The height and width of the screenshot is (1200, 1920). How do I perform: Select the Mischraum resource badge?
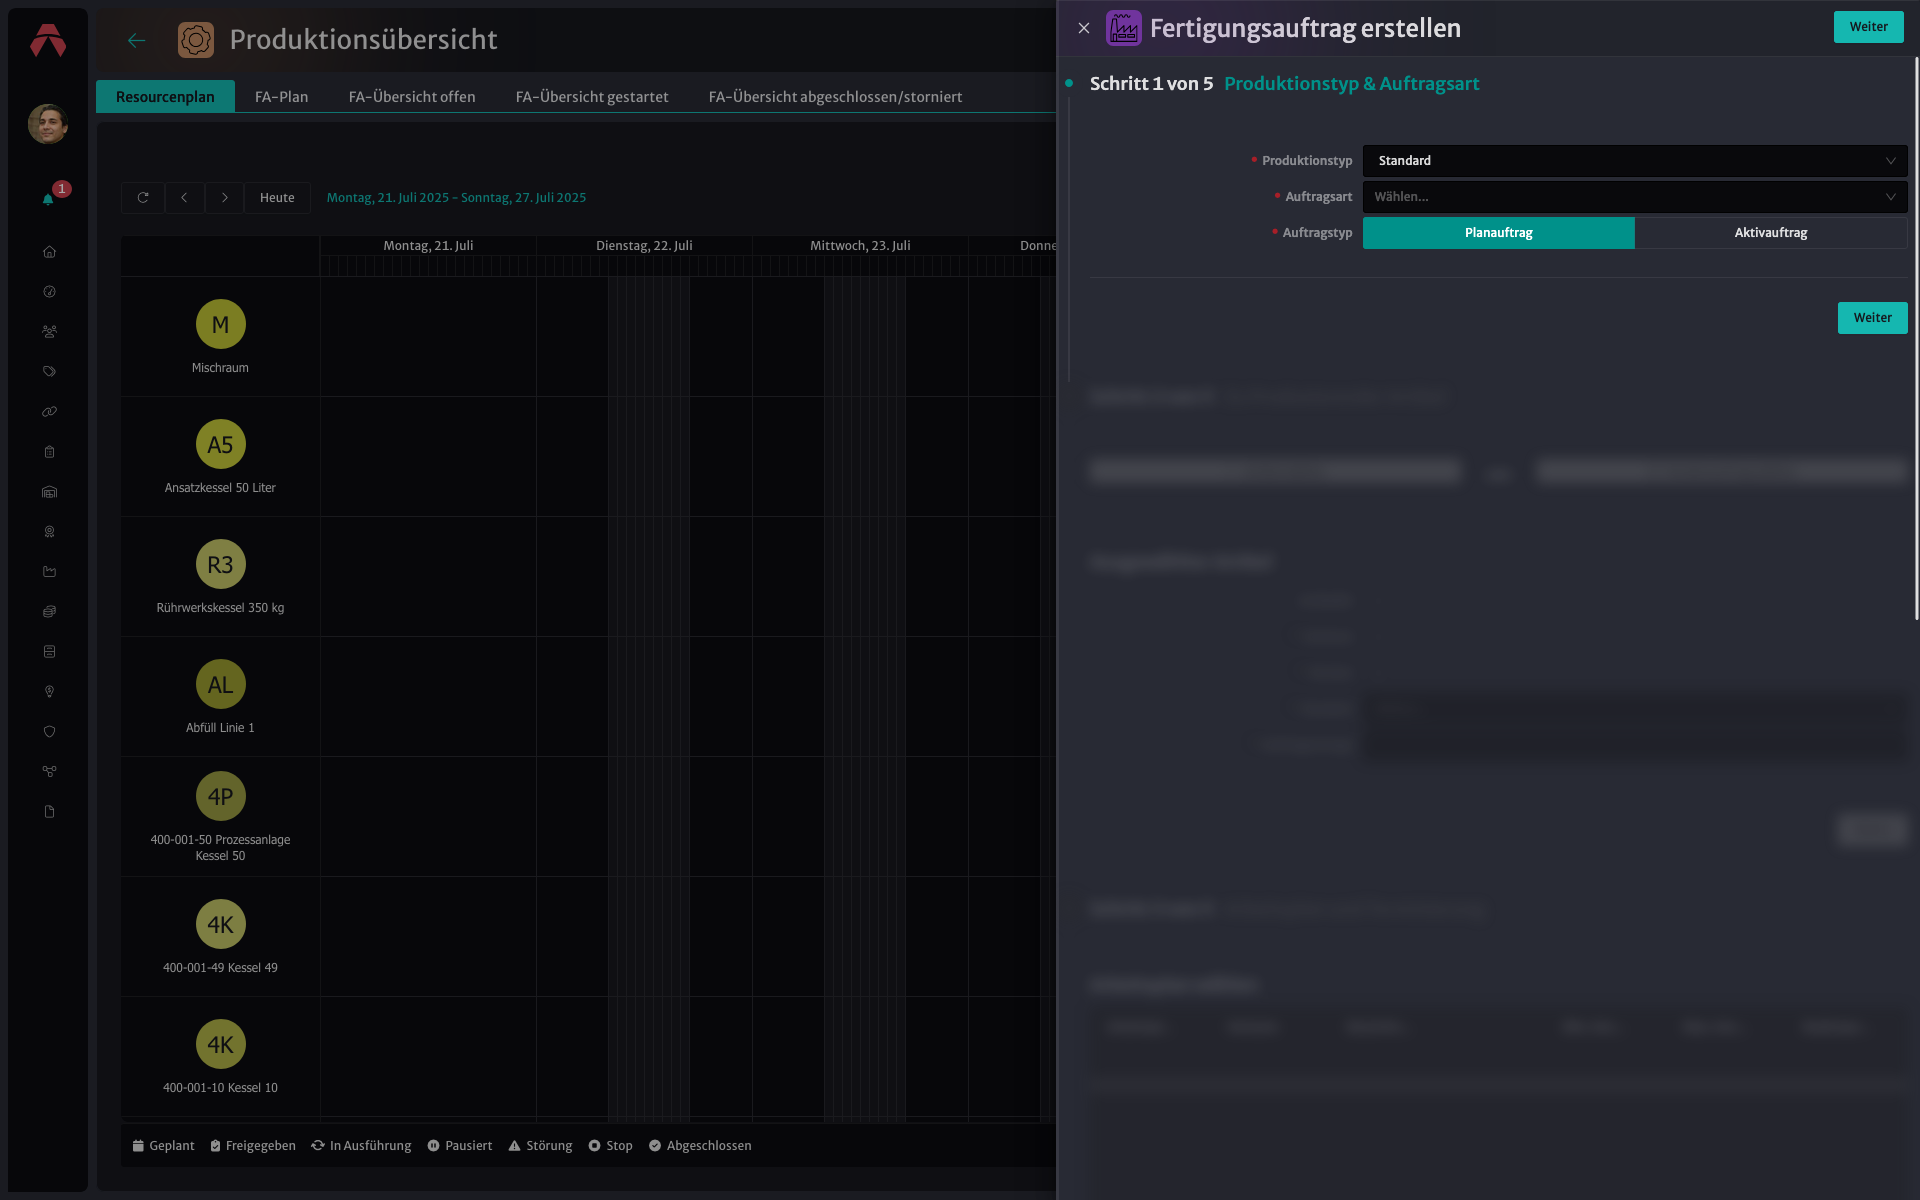220,324
